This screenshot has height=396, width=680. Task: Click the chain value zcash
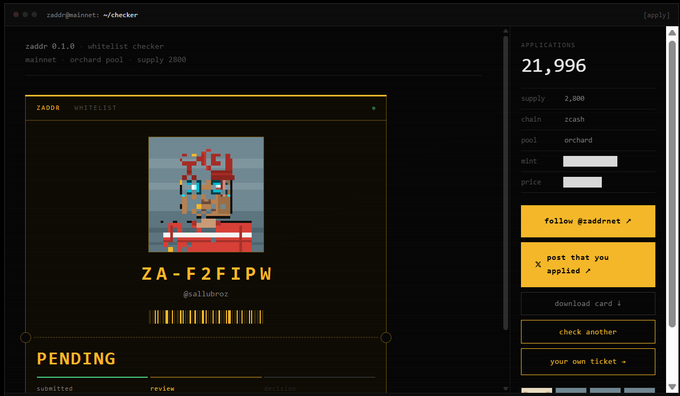(574, 119)
